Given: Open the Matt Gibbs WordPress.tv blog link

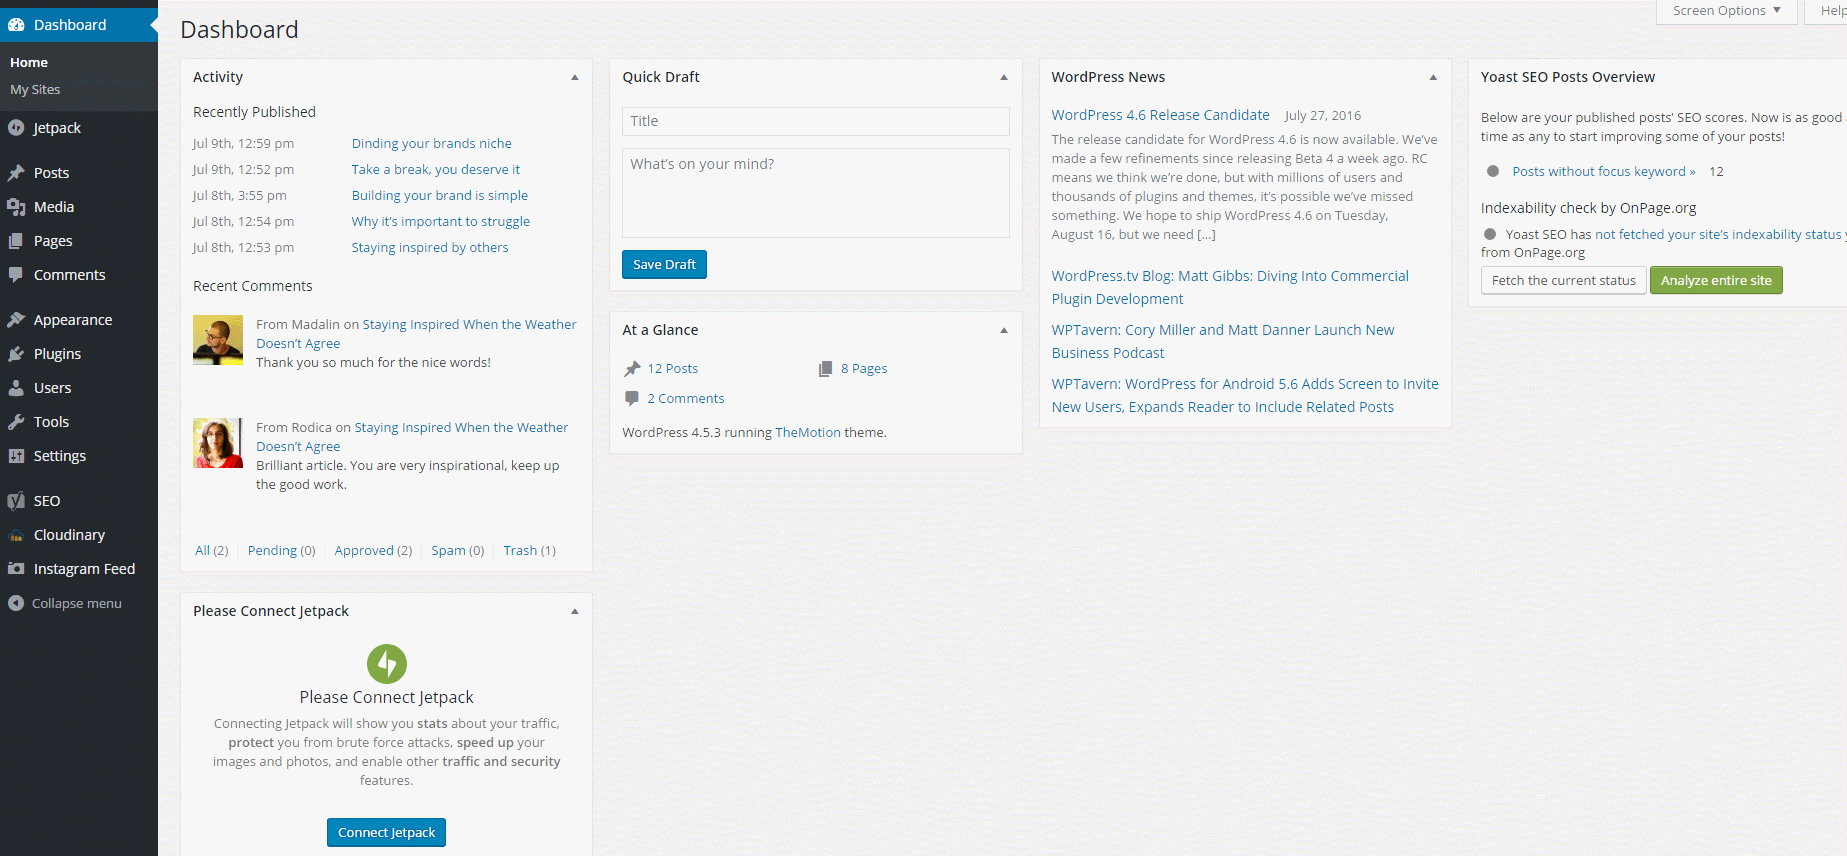Looking at the screenshot, I should pos(1229,287).
